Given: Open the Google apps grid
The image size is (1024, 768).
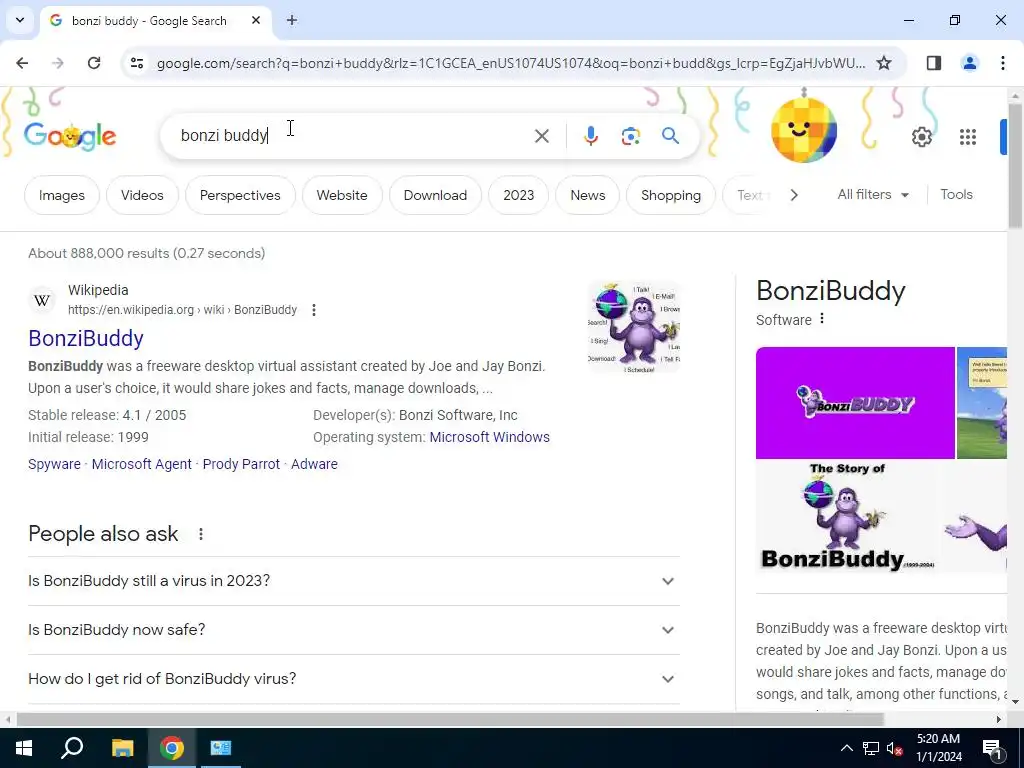Looking at the screenshot, I should [968, 136].
